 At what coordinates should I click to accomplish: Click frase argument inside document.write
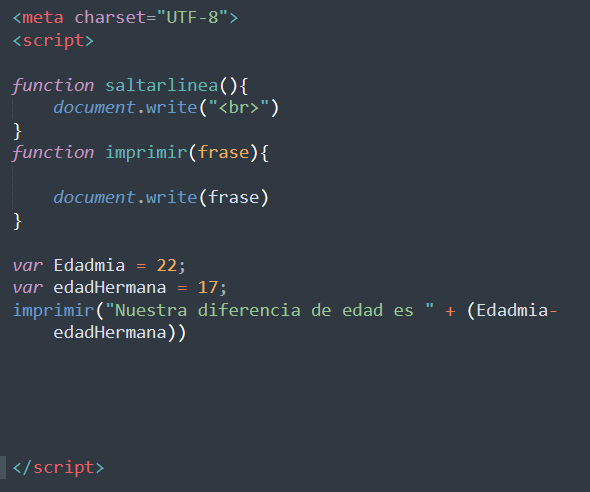(x=234, y=197)
